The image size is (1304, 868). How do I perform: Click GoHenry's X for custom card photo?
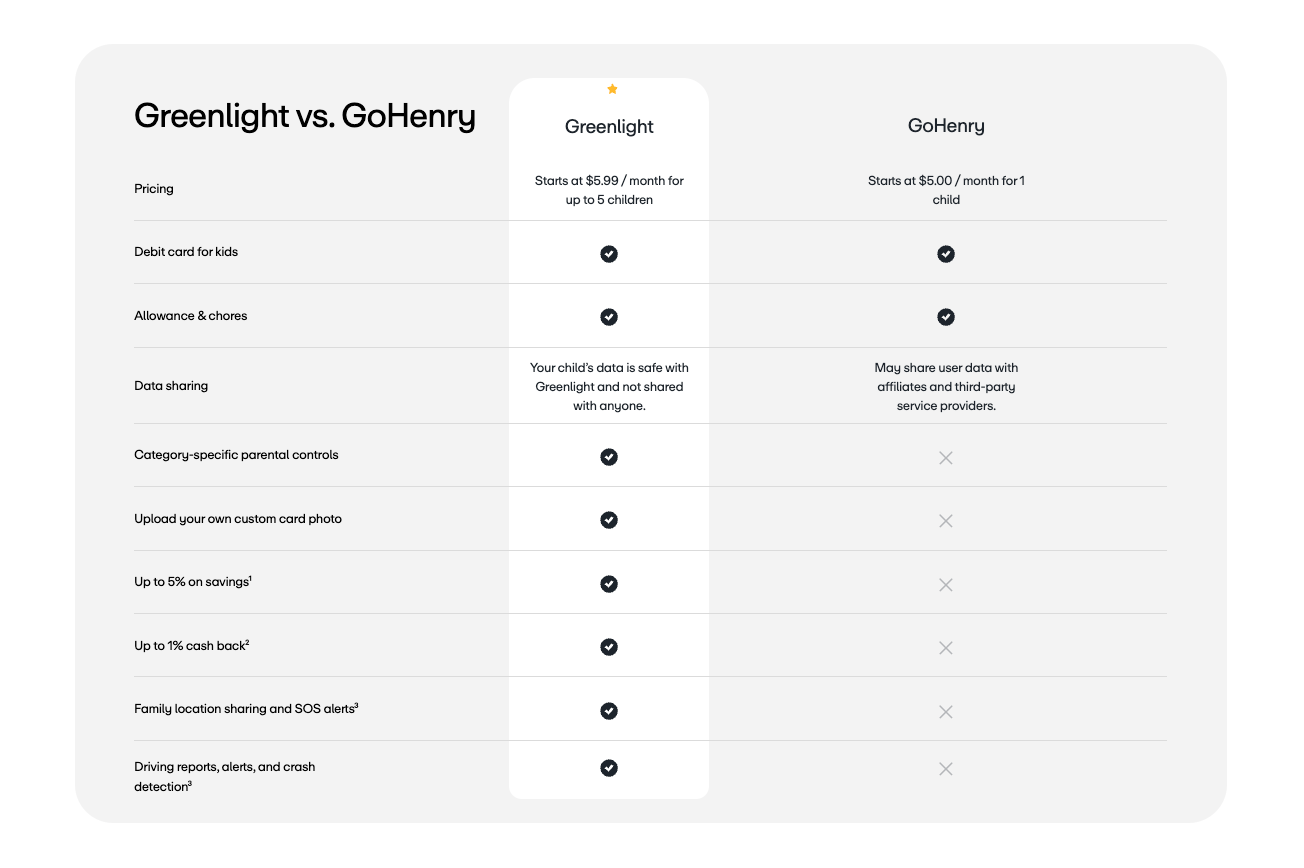click(946, 521)
